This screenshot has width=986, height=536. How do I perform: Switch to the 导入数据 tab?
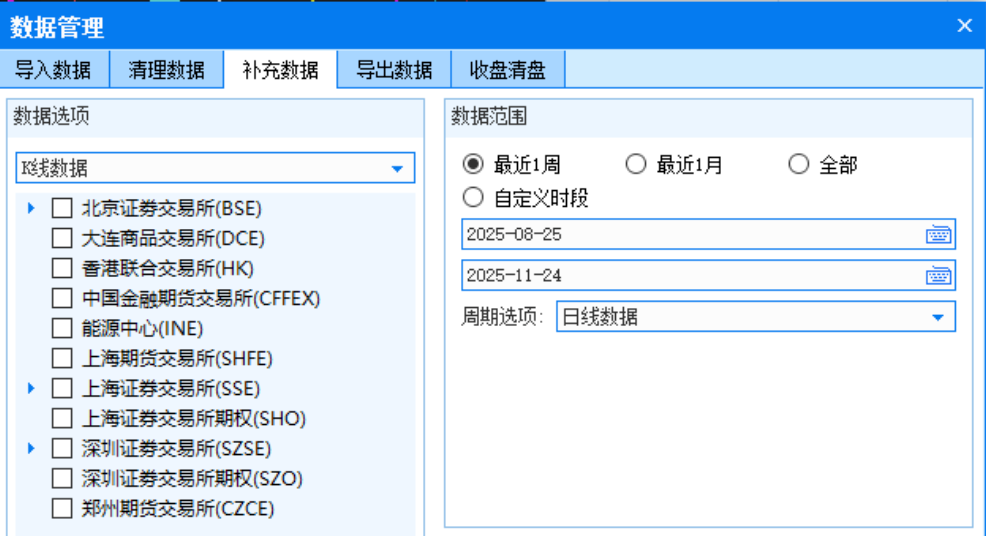53,70
